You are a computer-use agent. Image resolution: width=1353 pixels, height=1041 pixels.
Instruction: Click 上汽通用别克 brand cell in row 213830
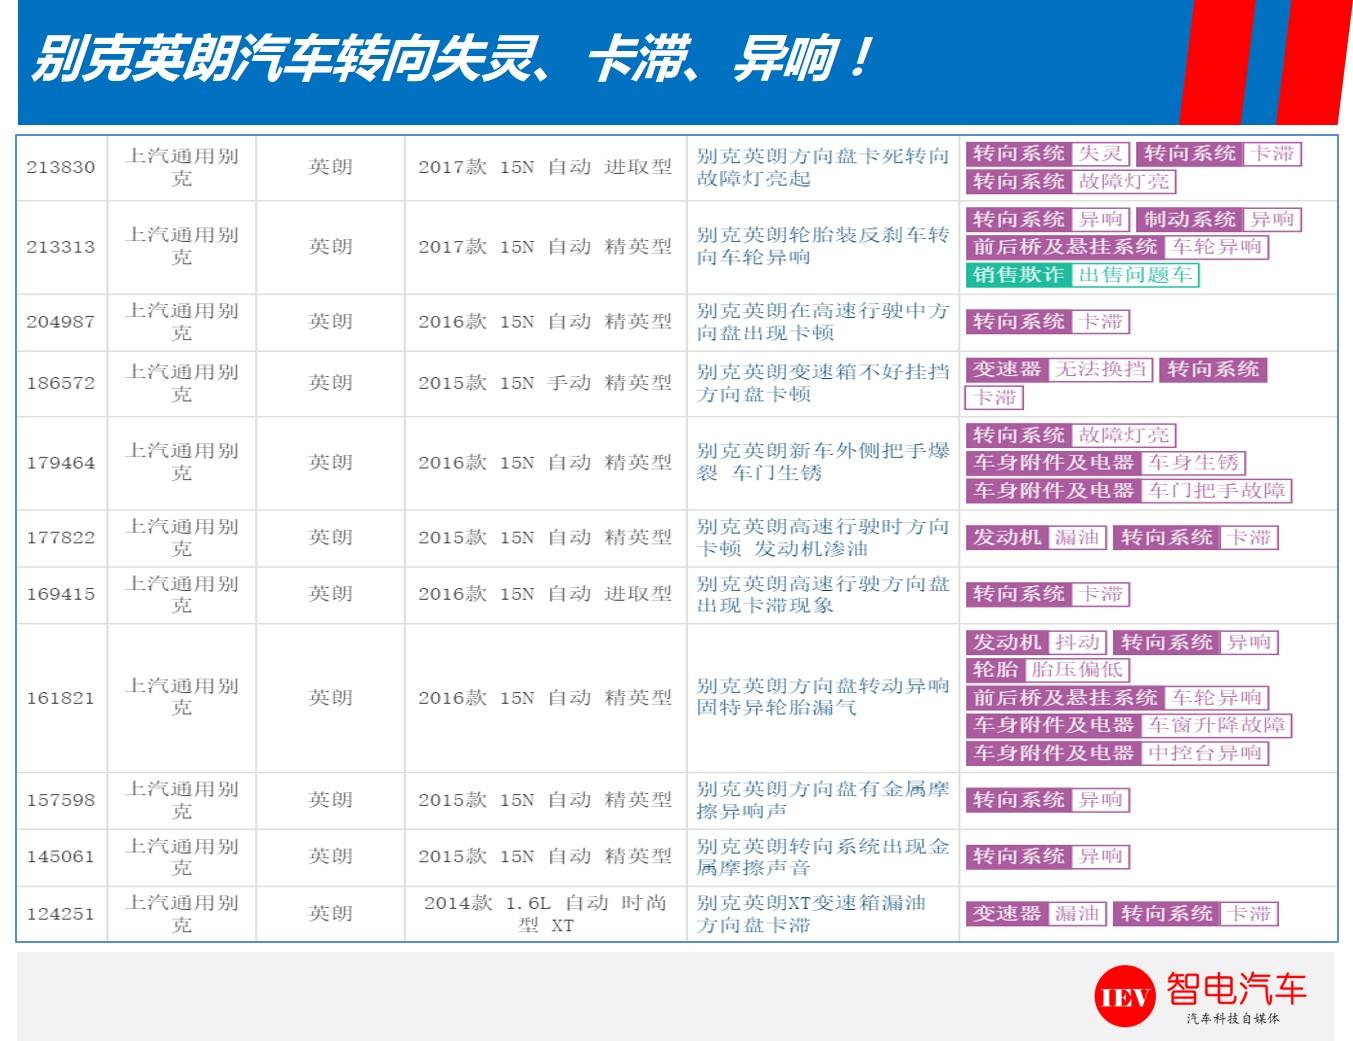pyautogui.click(x=181, y=167)
